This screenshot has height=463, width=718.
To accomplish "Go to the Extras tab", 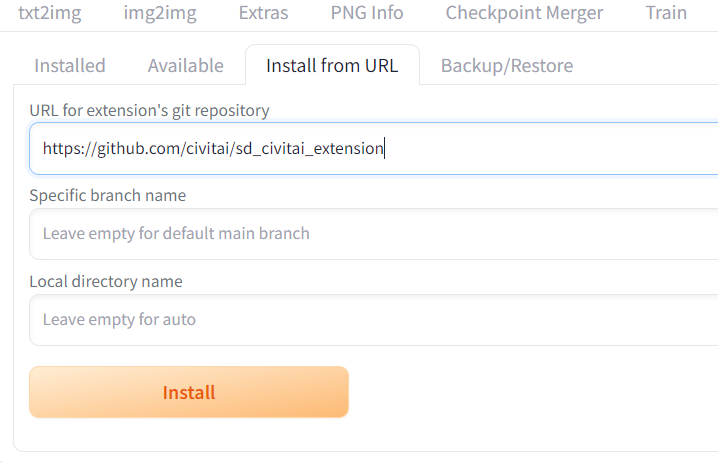I will [x=263, y=13].
